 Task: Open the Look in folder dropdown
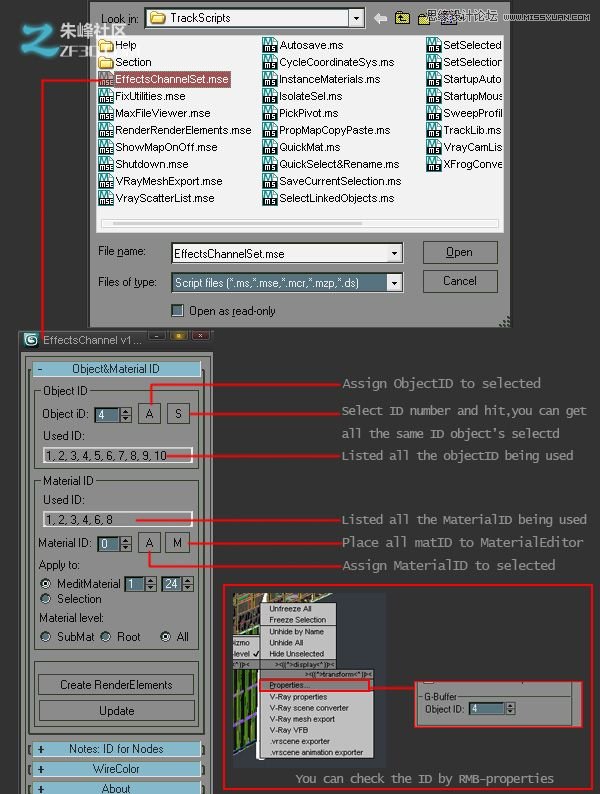[356, 19]
